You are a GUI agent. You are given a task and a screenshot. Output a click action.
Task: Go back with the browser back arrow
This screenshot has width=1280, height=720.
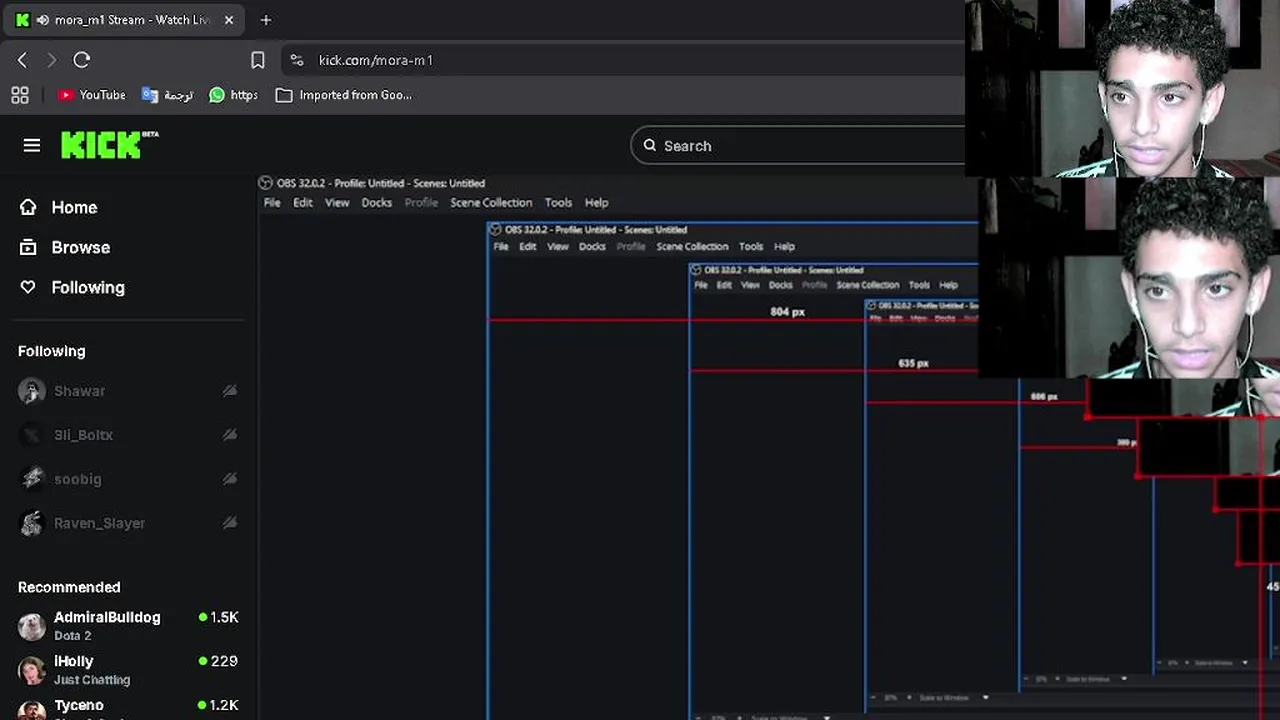point(22,60)
